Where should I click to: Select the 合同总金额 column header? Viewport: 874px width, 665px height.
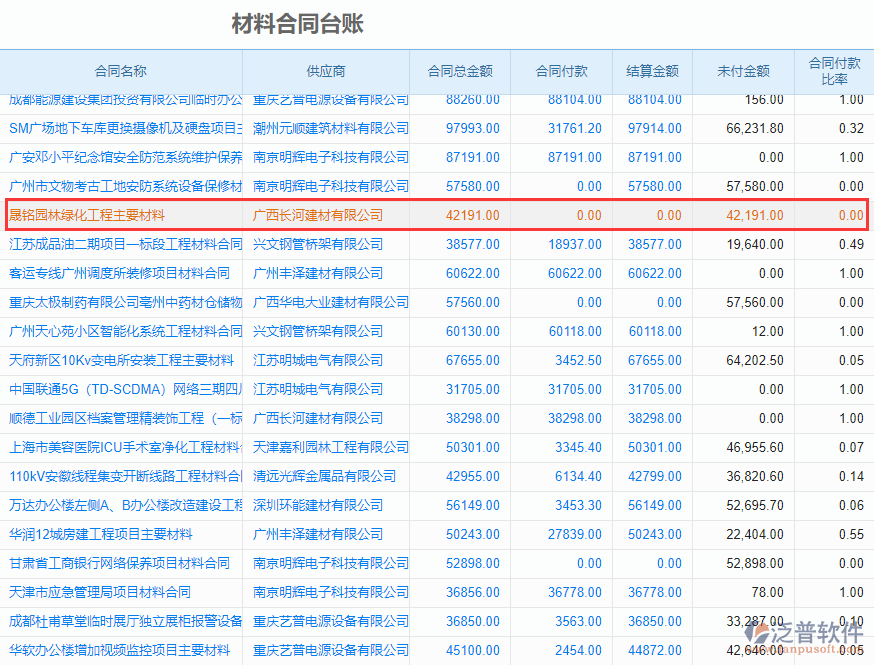(x=460, y=71)
